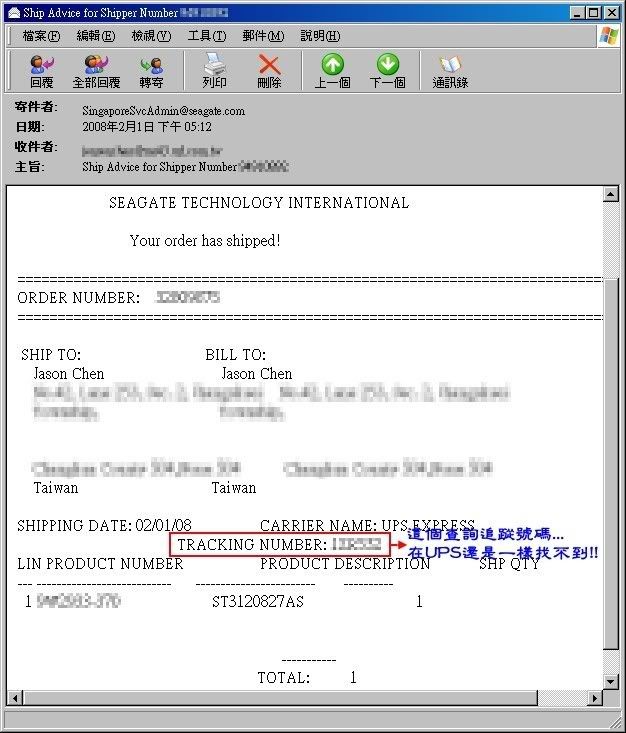The width and height of the screenshot is (626, 733).
Task: Open the 檔案(F) File menu
Action: point(42,36)
